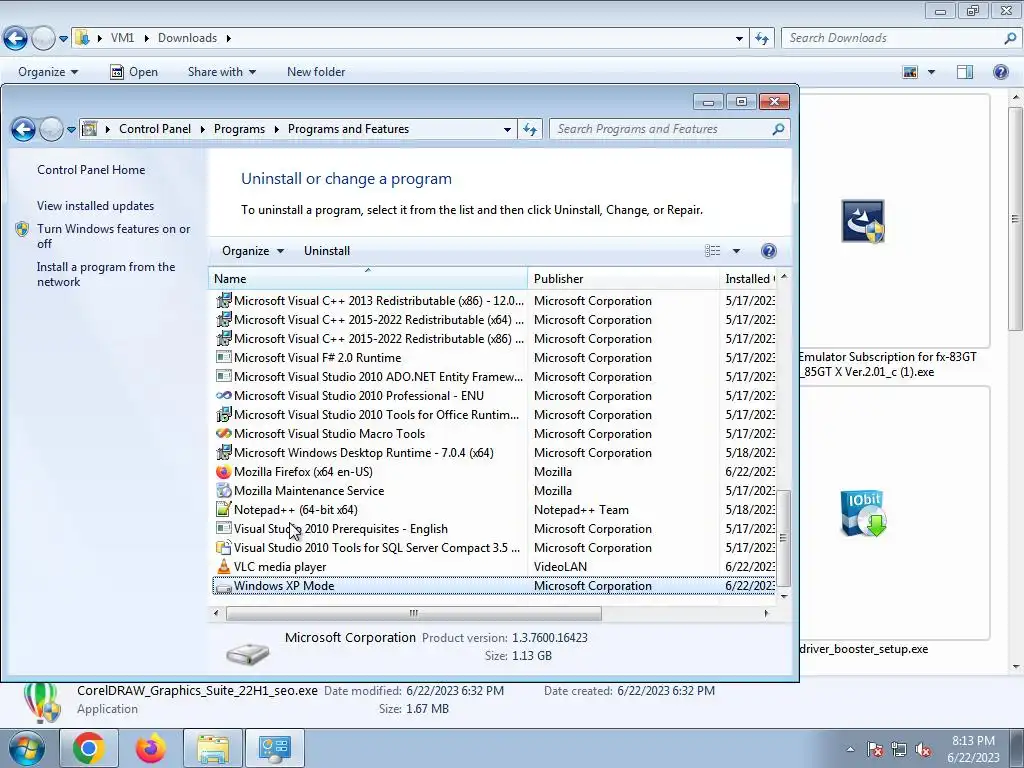The height and width of the screenshot is (768, 1024).
Task: Expand the view options arrow in Programs toolbar
Action: click(x=736, y=251)
